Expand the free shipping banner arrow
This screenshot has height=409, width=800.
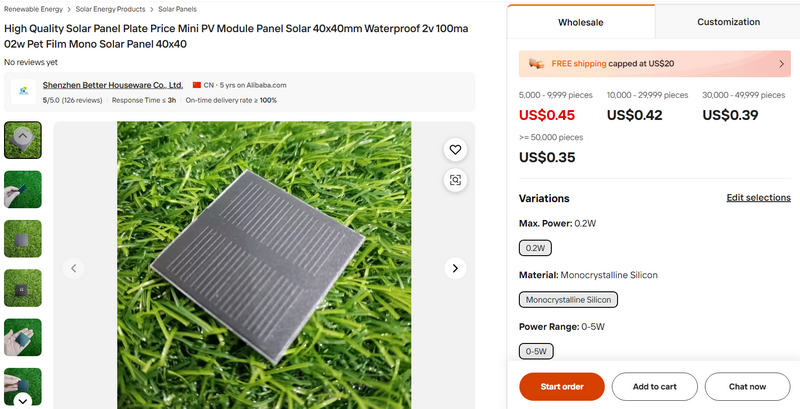782,63
